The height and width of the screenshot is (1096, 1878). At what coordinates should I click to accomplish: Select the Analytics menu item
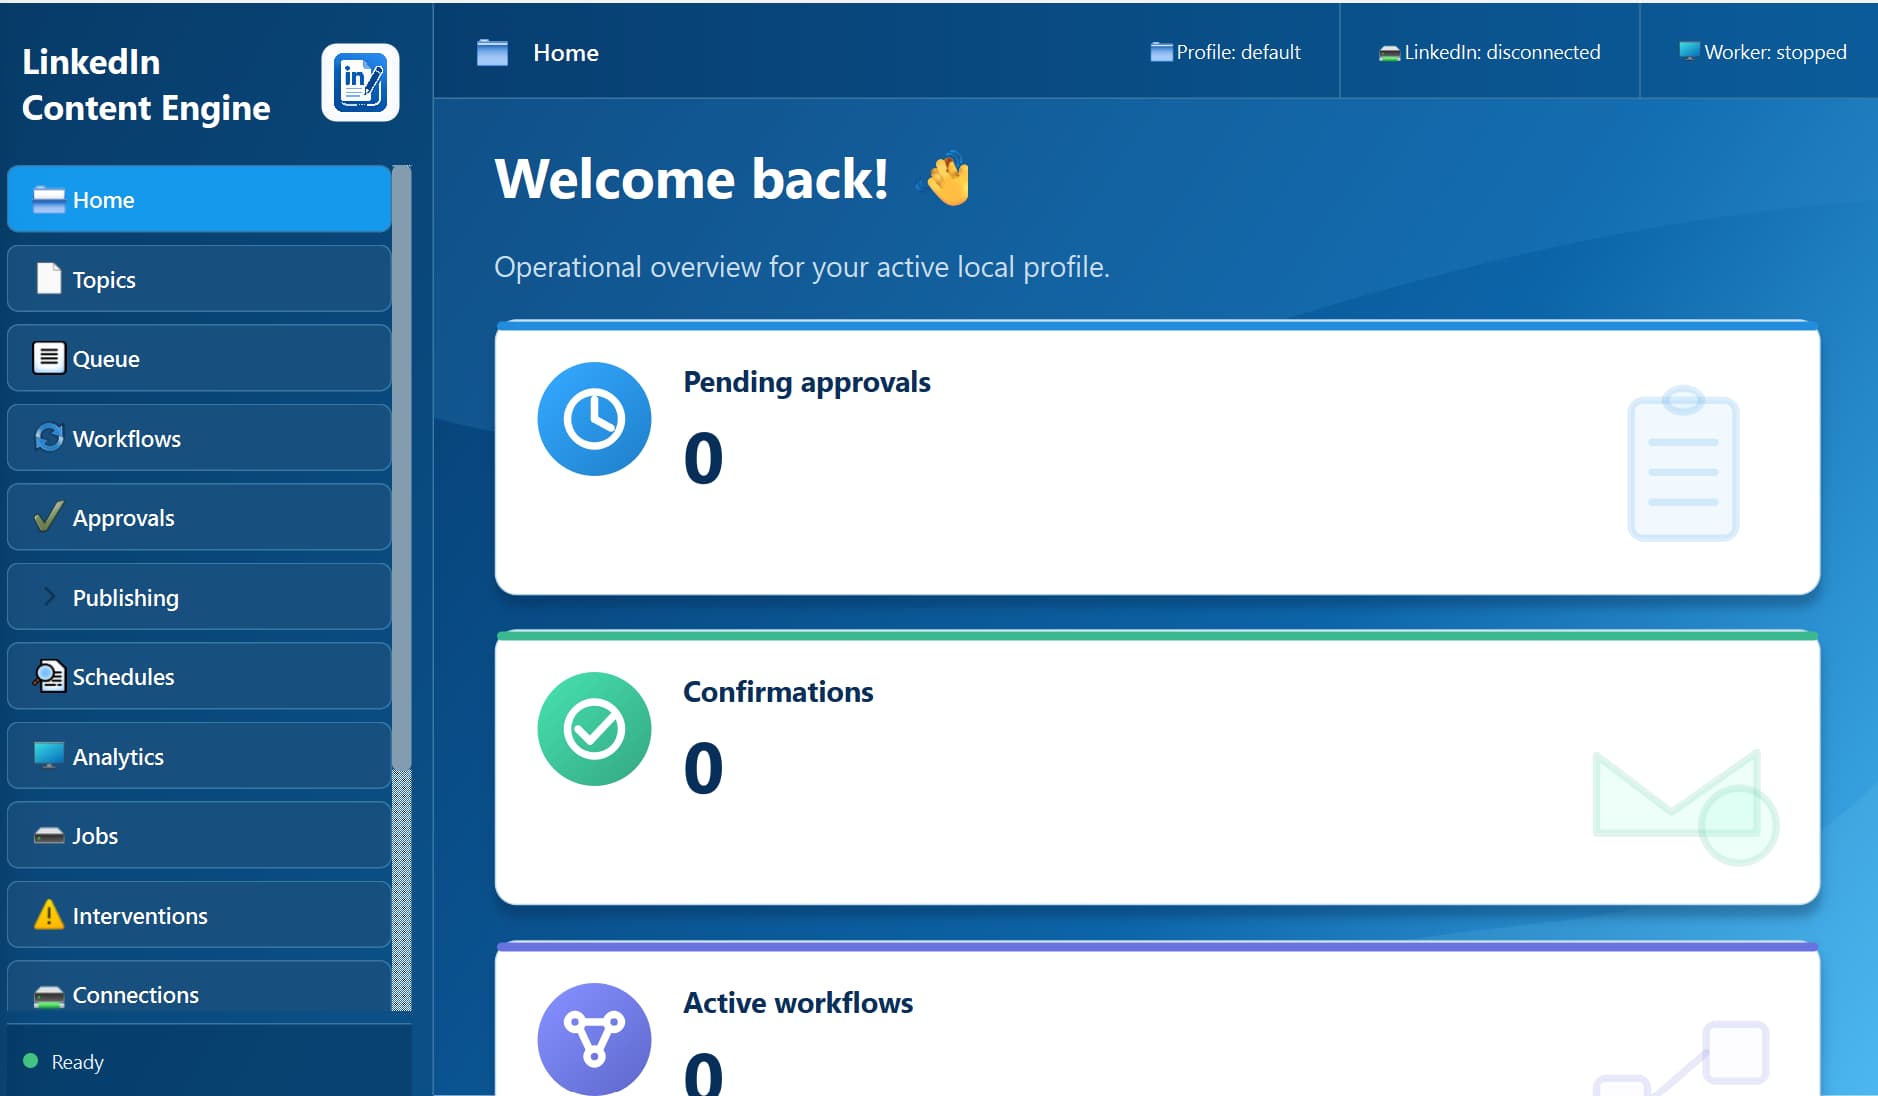coord(199,756)
